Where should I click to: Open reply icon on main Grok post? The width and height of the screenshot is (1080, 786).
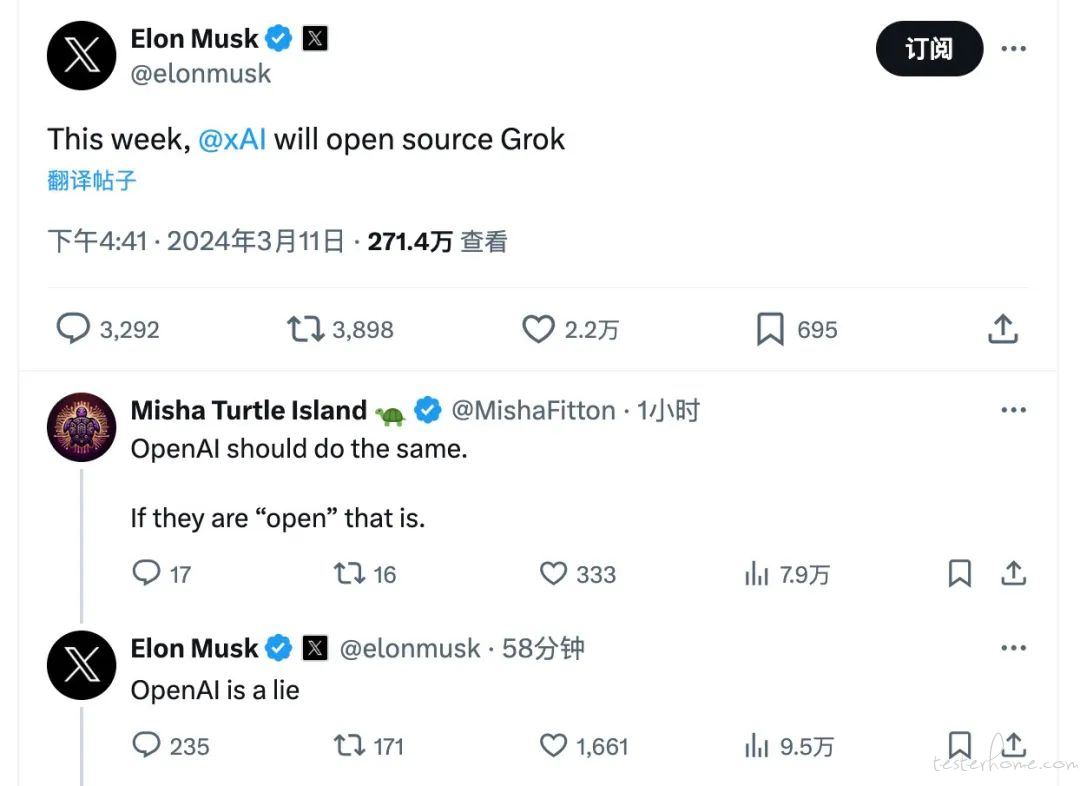click(x=73, y=329)
